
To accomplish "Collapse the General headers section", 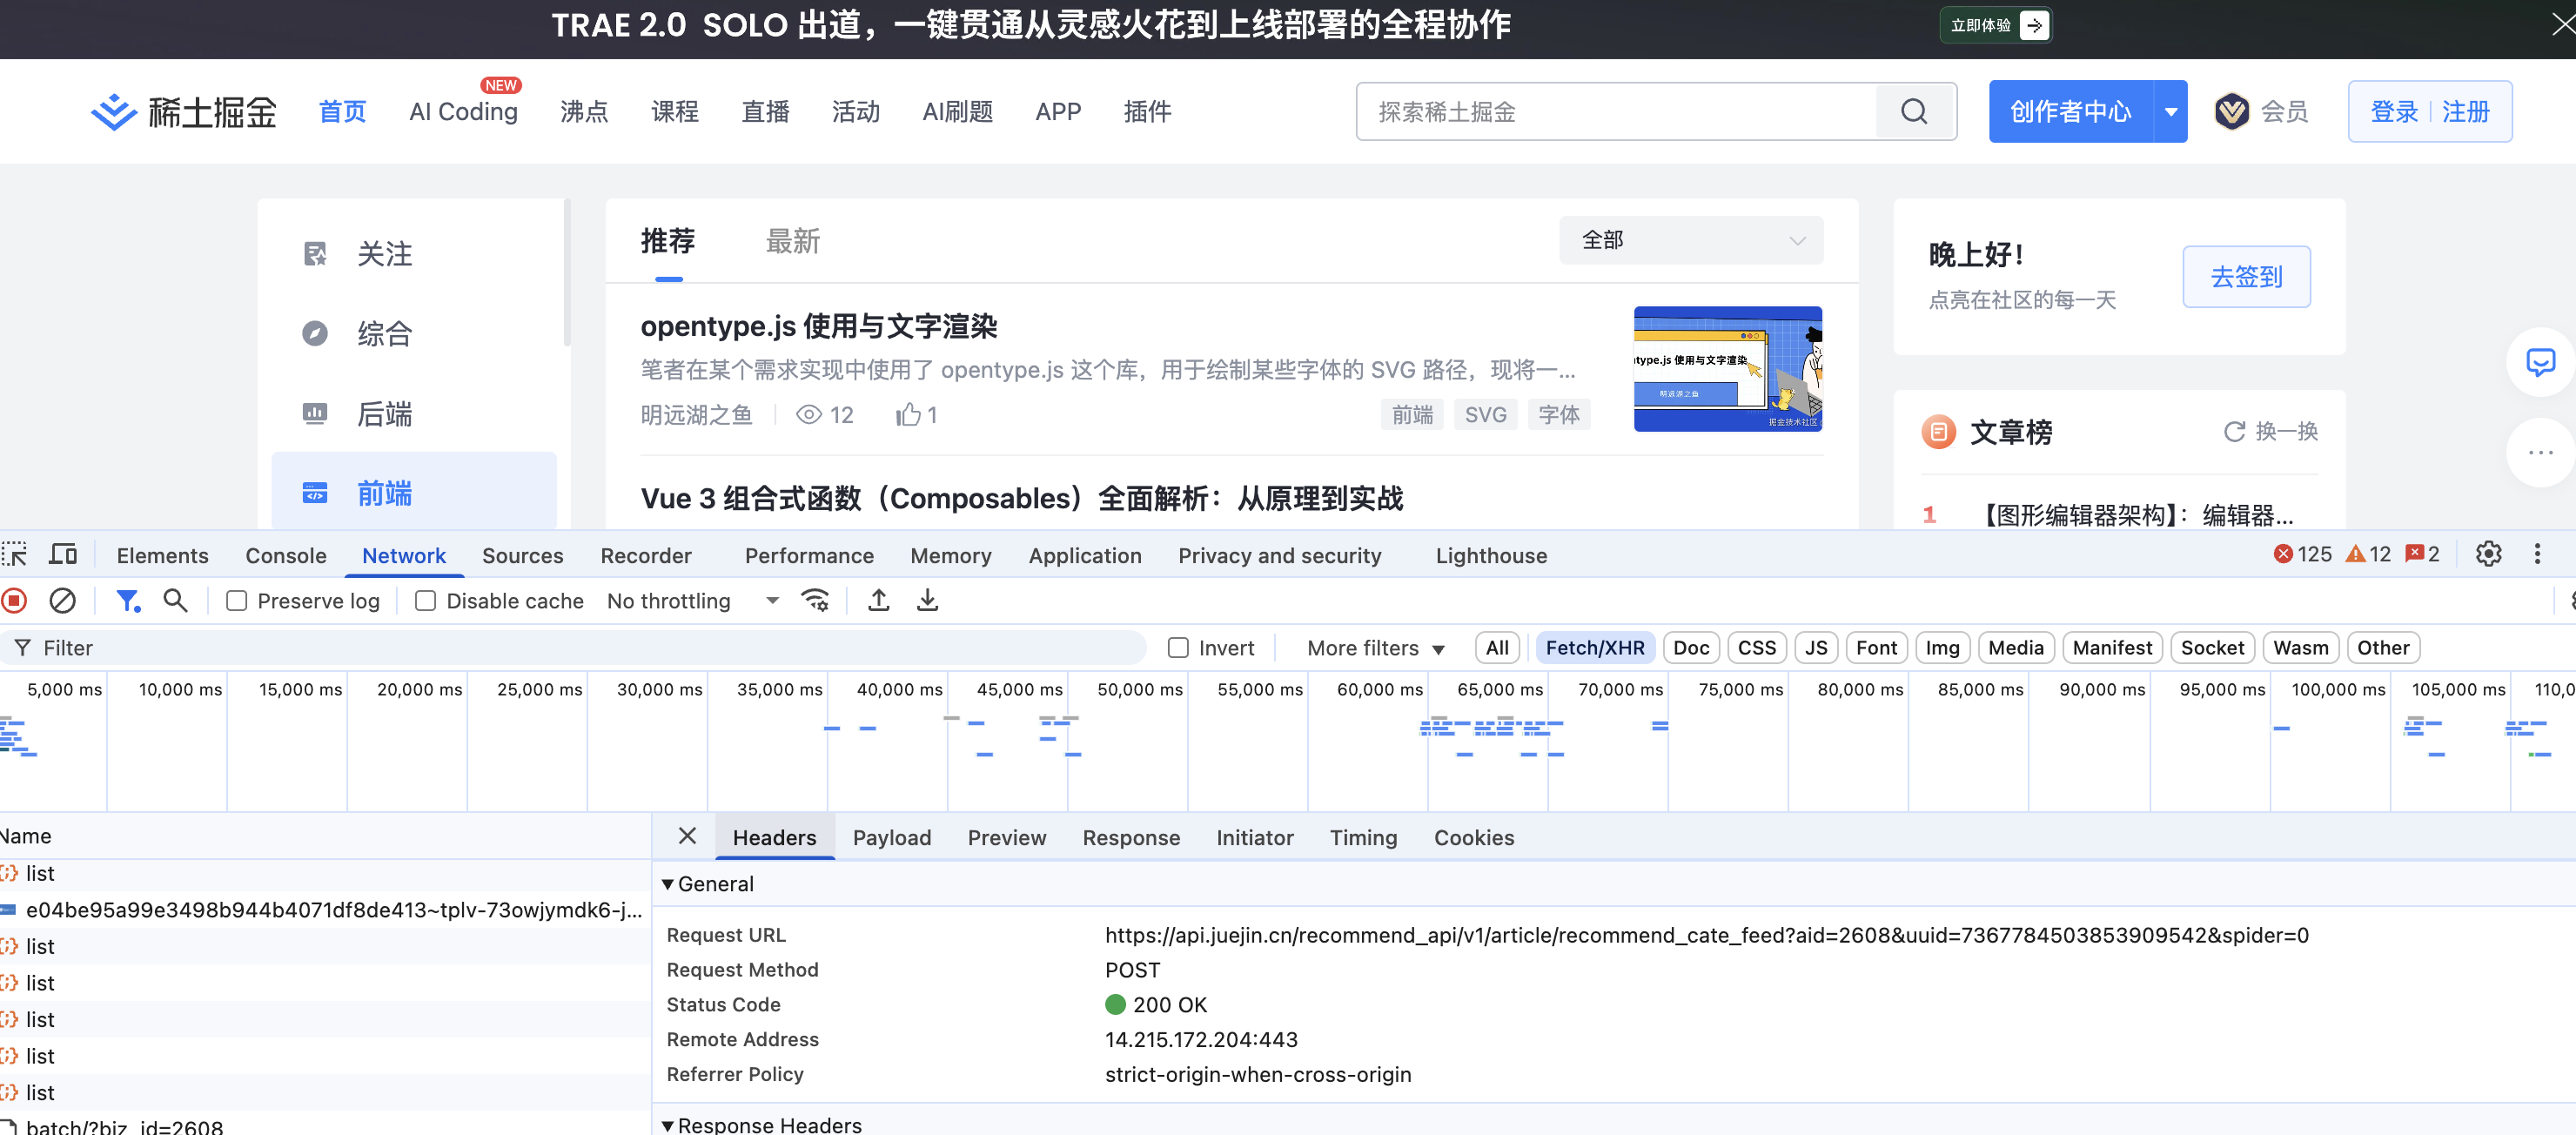I will point(668,884).
